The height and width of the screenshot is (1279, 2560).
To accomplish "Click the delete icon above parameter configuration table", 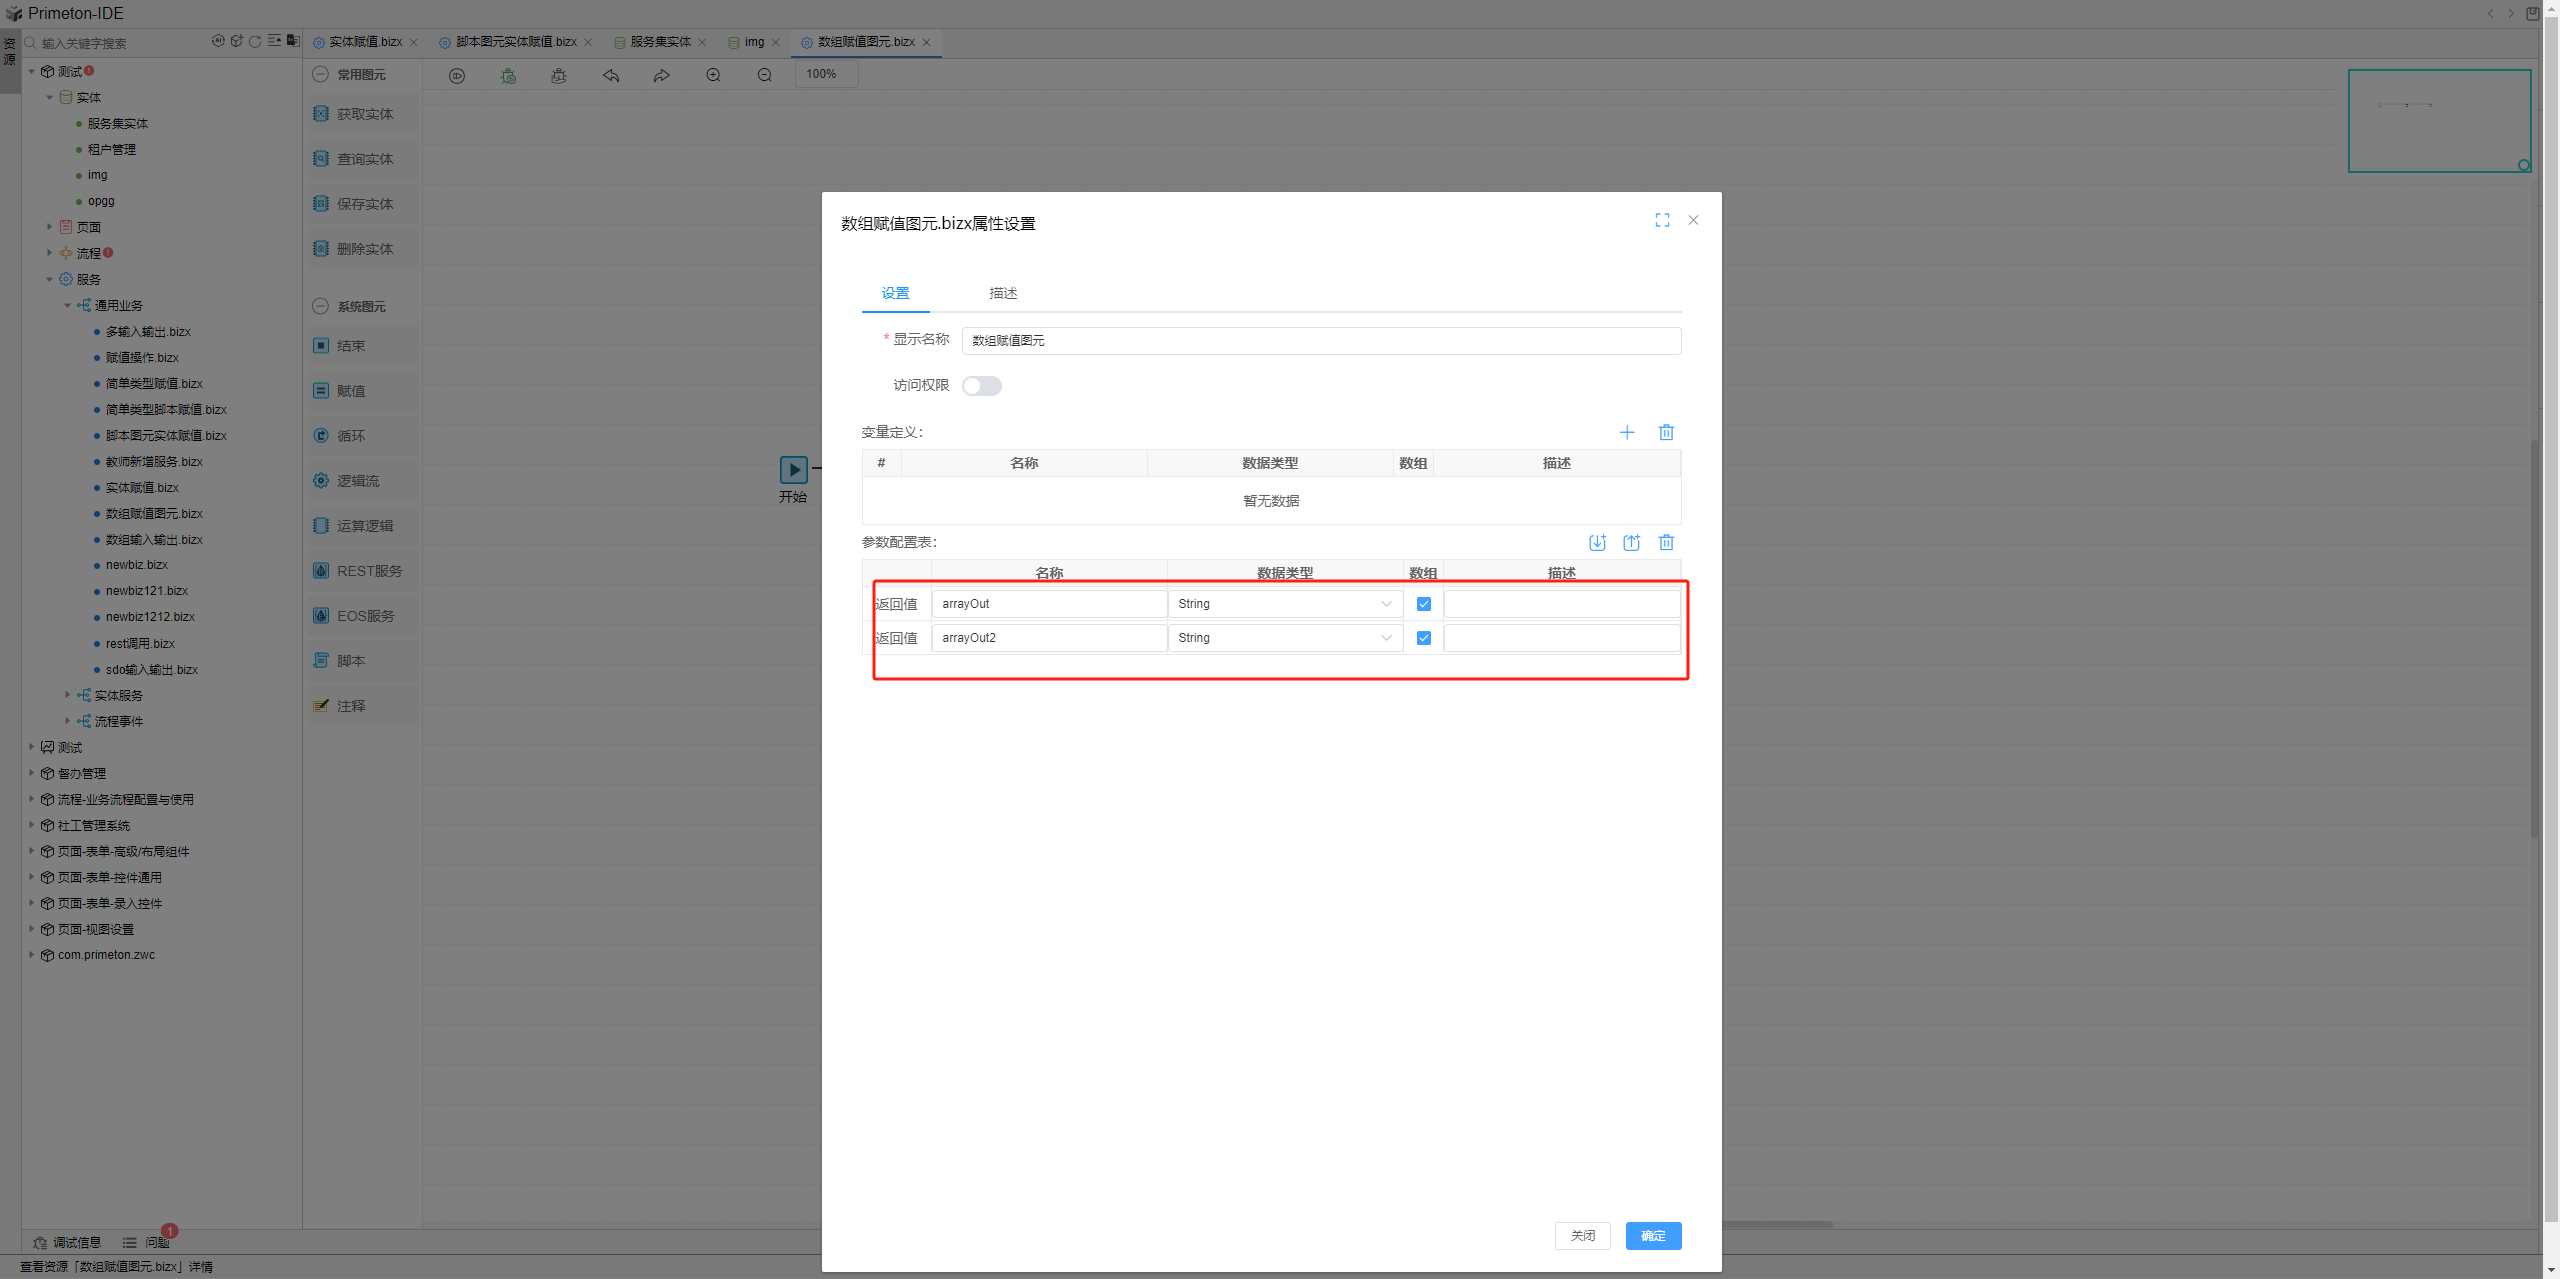I will (x=1666, y=542).
